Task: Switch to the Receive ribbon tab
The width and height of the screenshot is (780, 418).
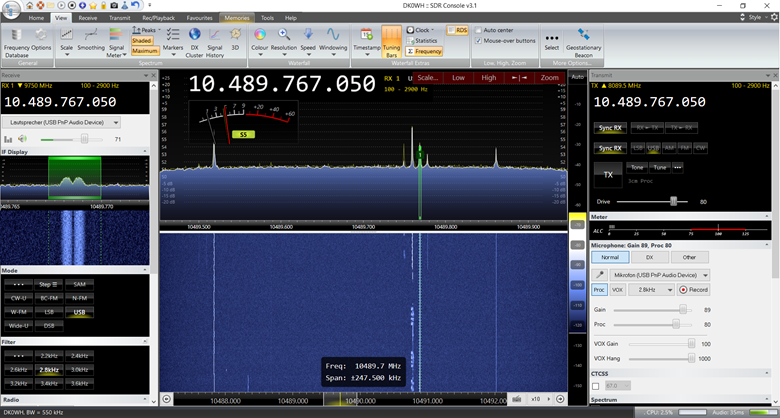Action: point(88,18)
